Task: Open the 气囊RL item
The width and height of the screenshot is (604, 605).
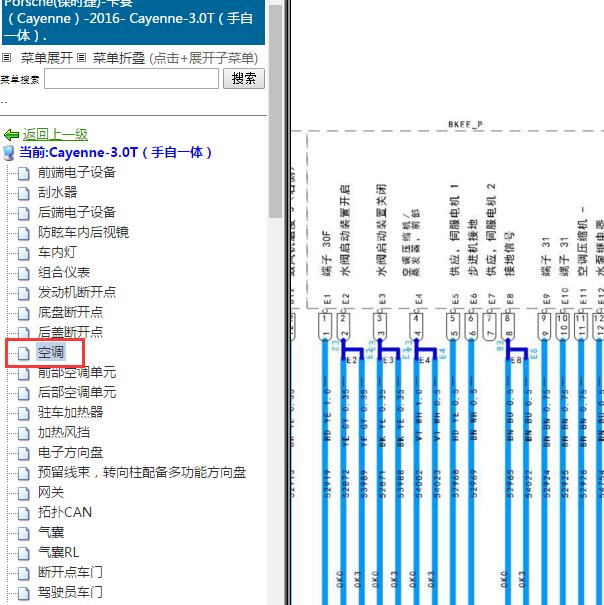Action: (x=58, y=553)
